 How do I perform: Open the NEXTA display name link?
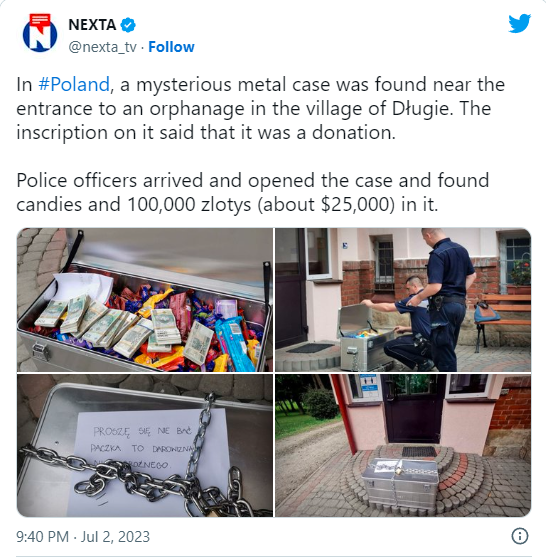pyautogui.click(x=92, y=25)
